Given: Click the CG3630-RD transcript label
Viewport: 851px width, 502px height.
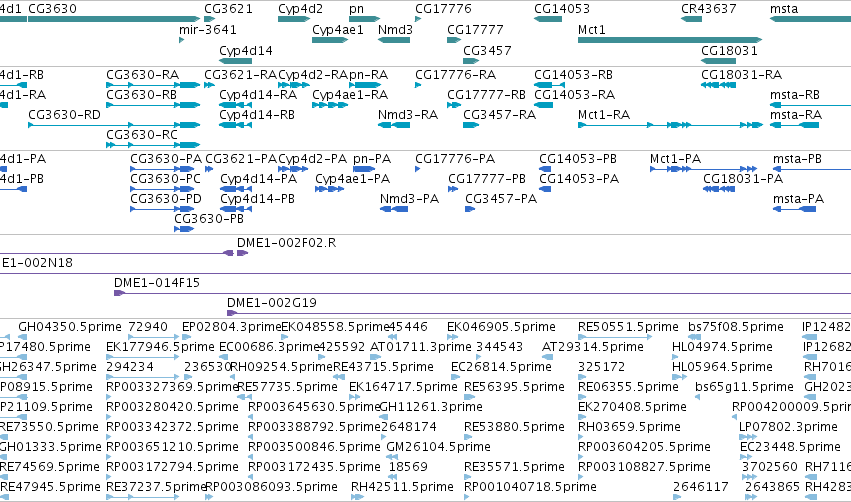Looking at the screenshot, I should [x=65, y=115].
